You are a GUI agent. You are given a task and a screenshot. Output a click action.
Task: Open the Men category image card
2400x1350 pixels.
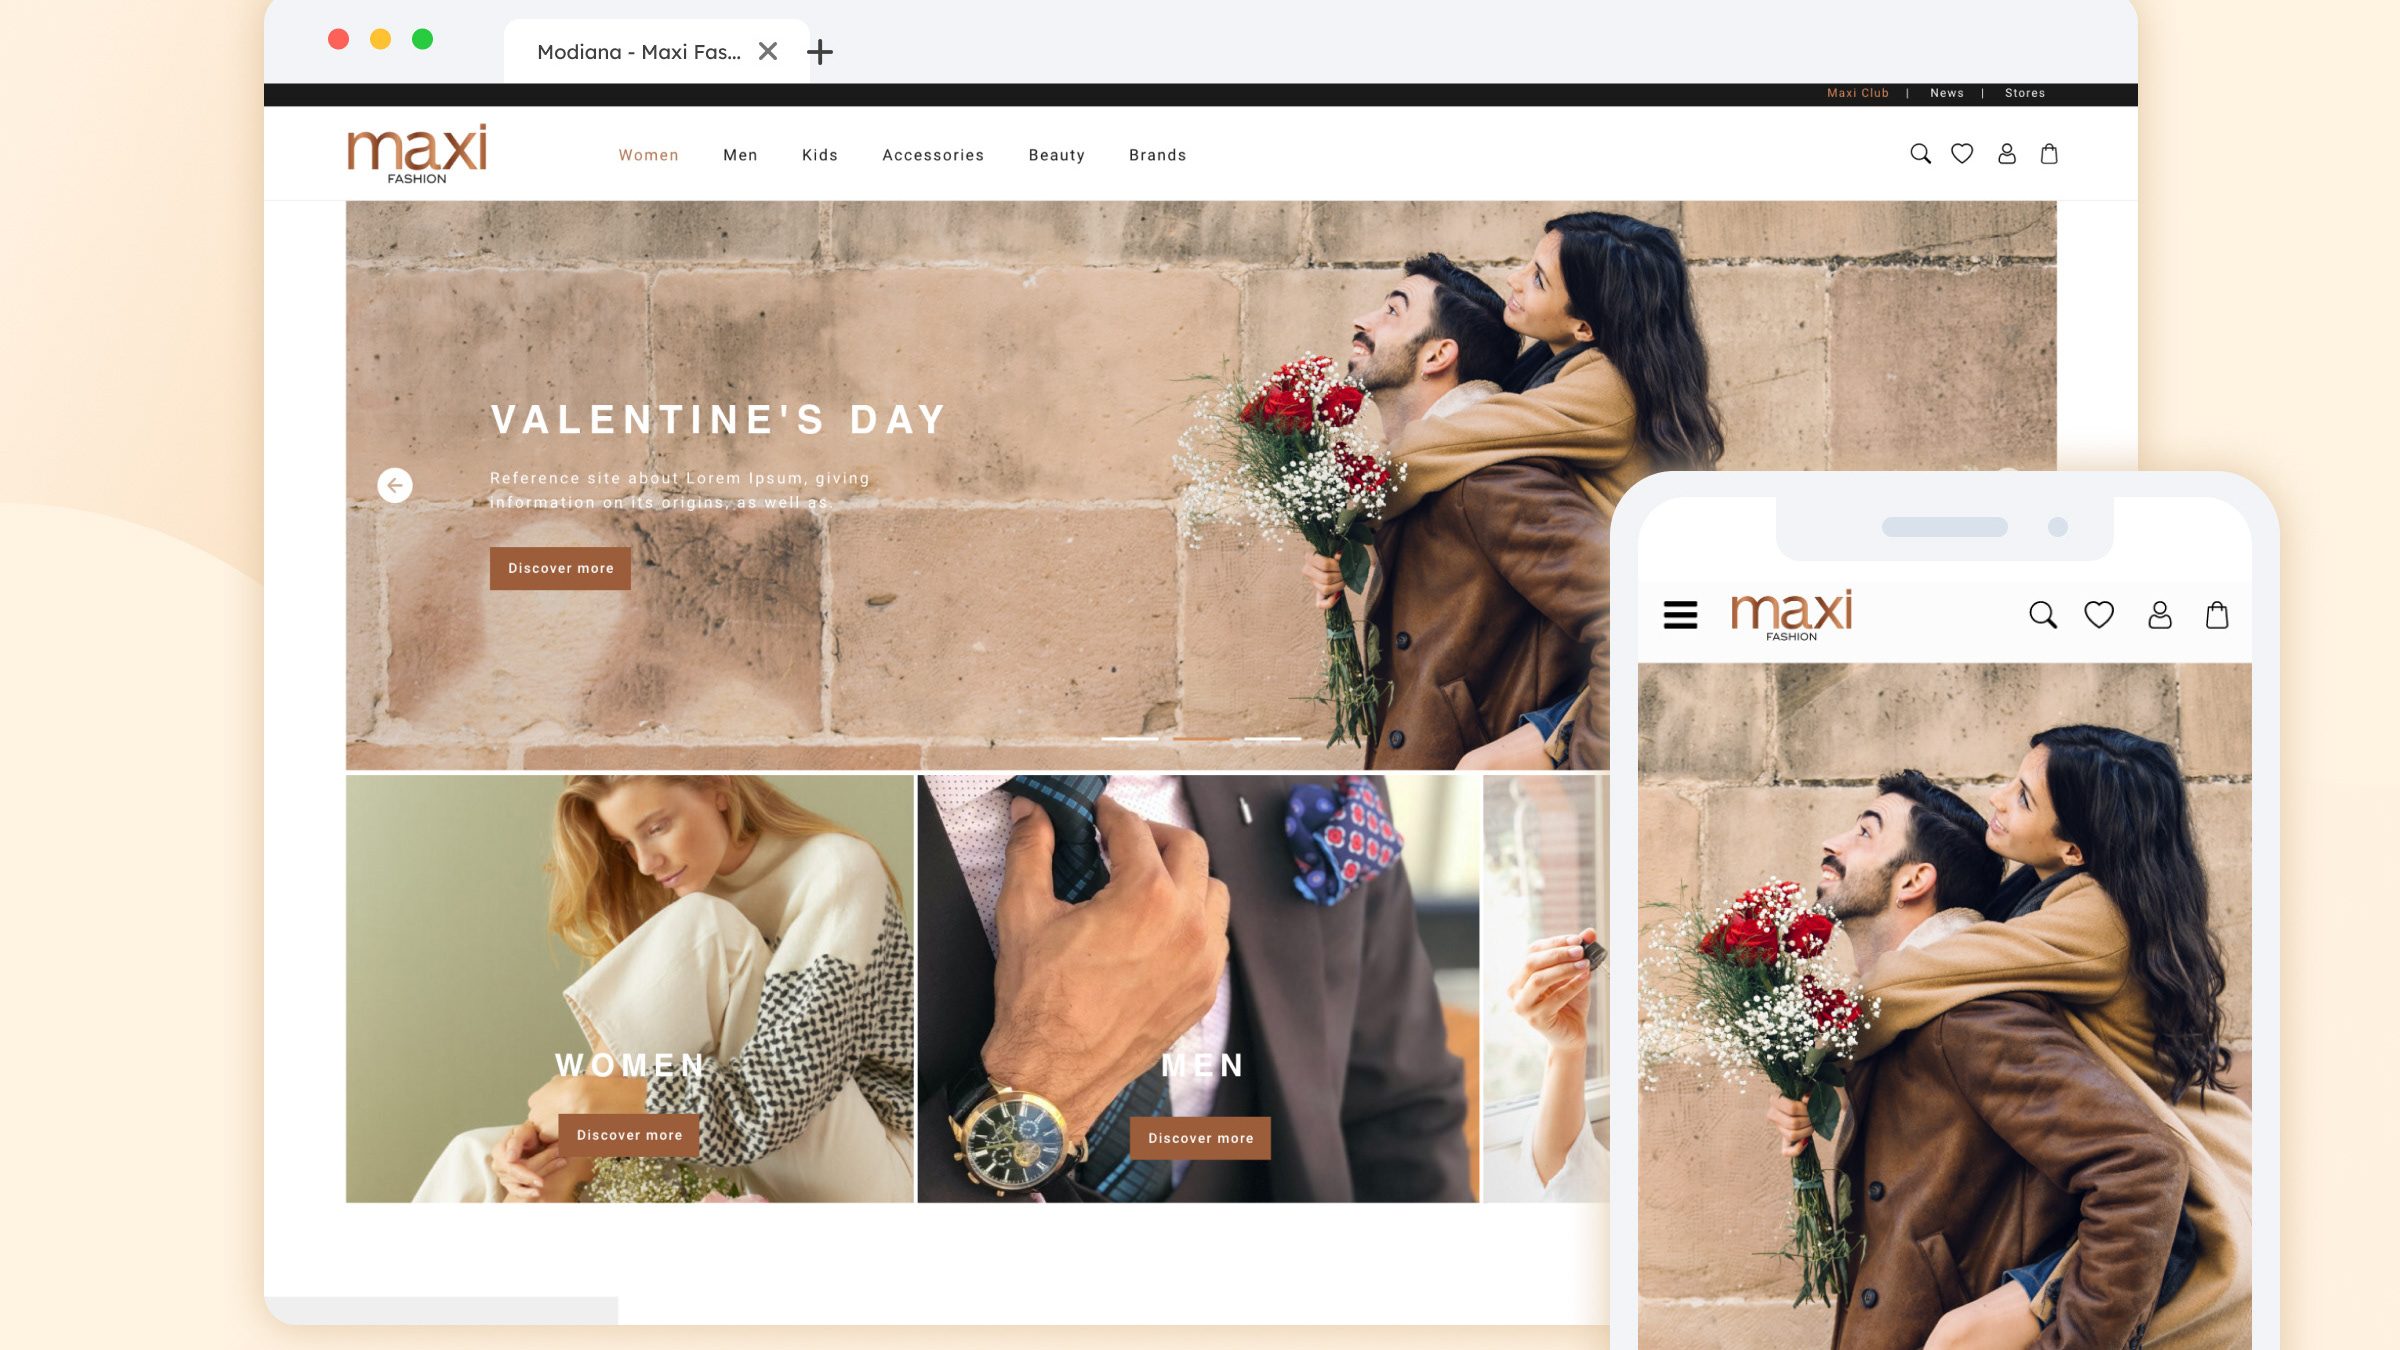tap(1198, 989)
